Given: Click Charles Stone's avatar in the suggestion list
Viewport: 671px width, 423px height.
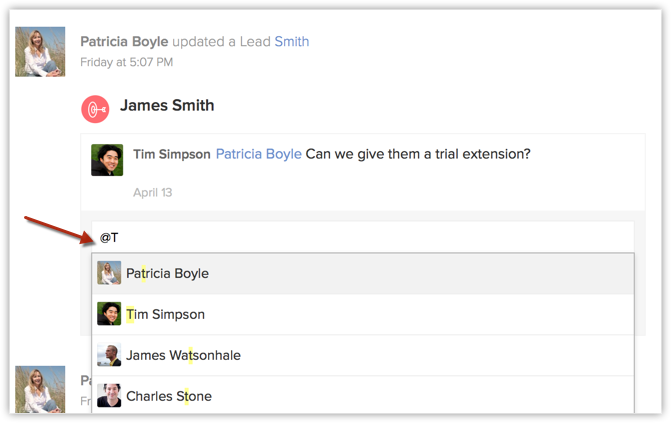Looking at the screenshot, I should pos(109,395).
